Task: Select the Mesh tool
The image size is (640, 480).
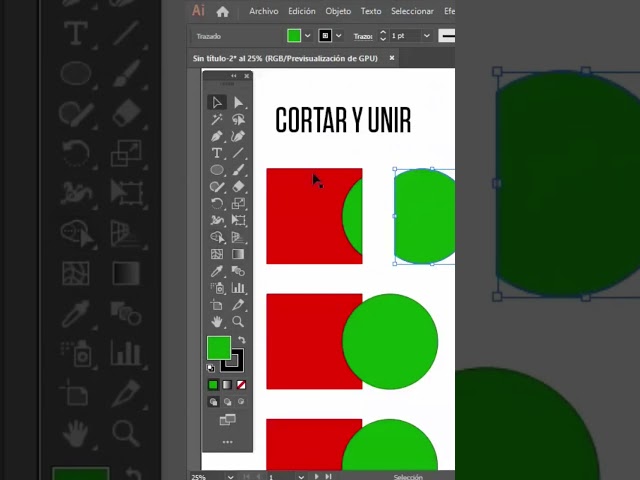Action: (217, 254)
